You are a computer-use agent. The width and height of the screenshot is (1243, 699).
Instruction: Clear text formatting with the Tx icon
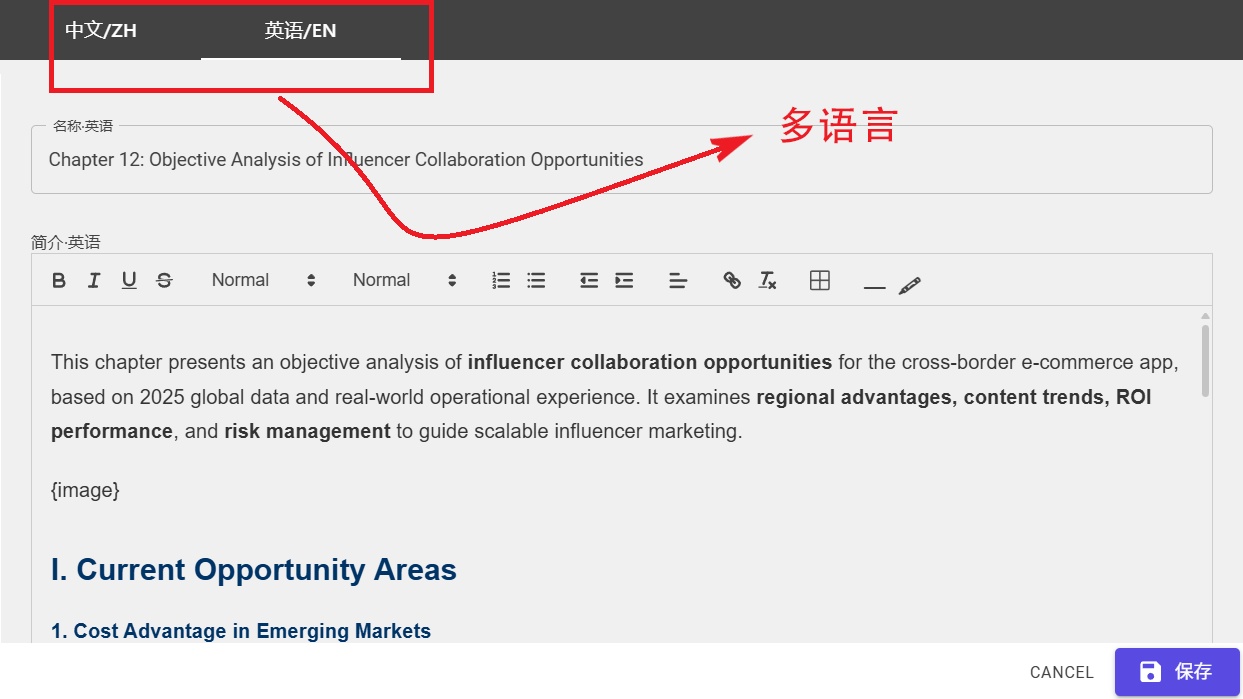pyautogui.click(x=767, y=281)
